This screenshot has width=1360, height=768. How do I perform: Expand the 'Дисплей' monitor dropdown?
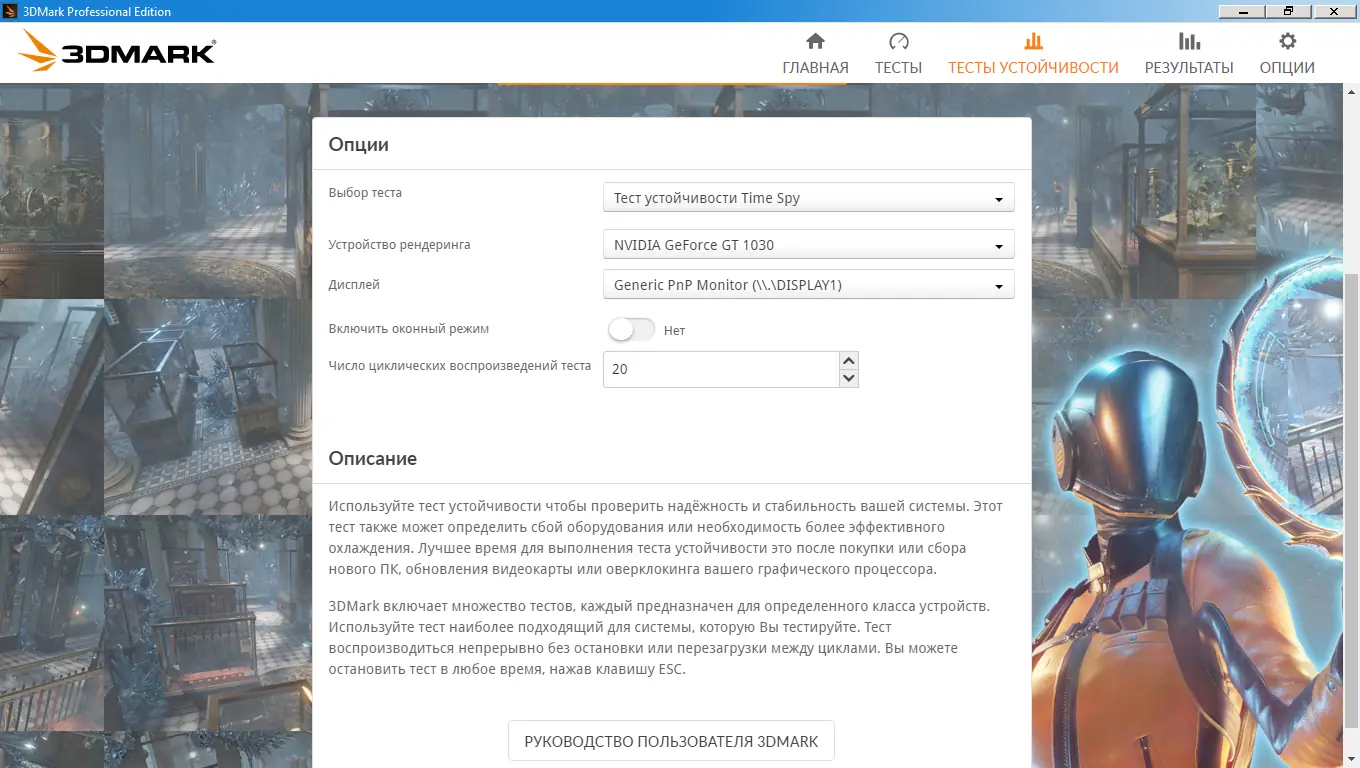808,284
